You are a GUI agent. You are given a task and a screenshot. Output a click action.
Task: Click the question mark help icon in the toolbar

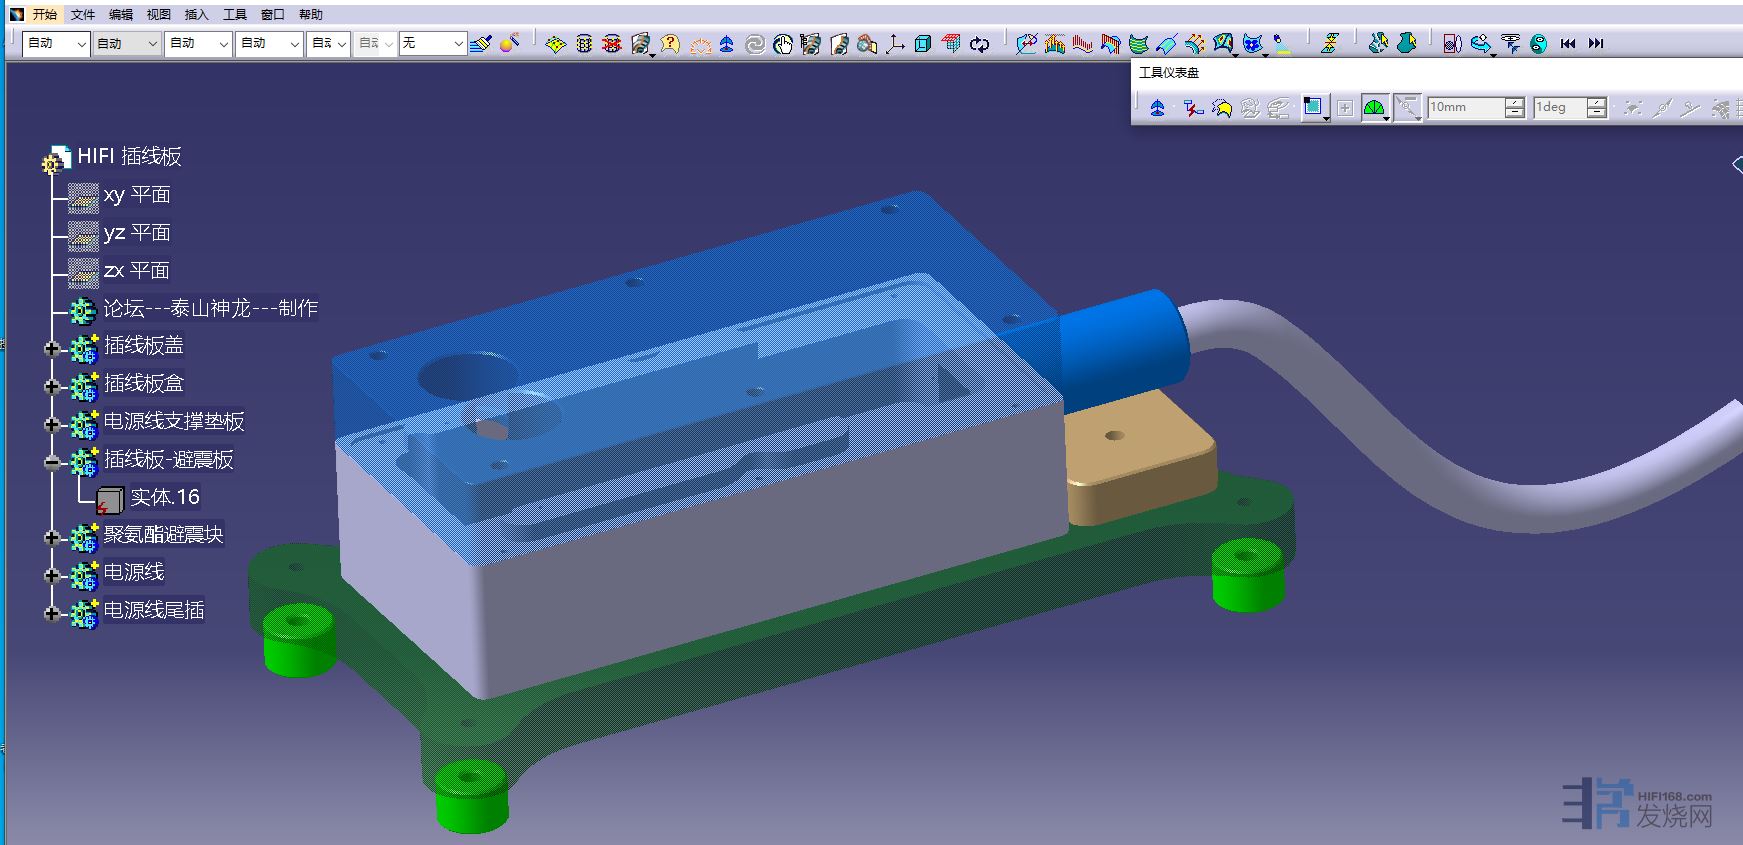670,44
